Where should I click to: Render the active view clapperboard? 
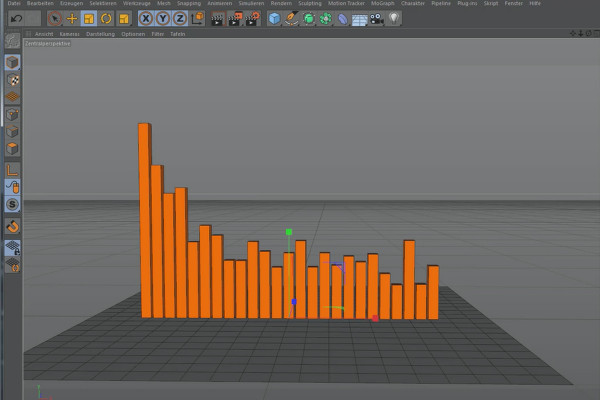218,19
